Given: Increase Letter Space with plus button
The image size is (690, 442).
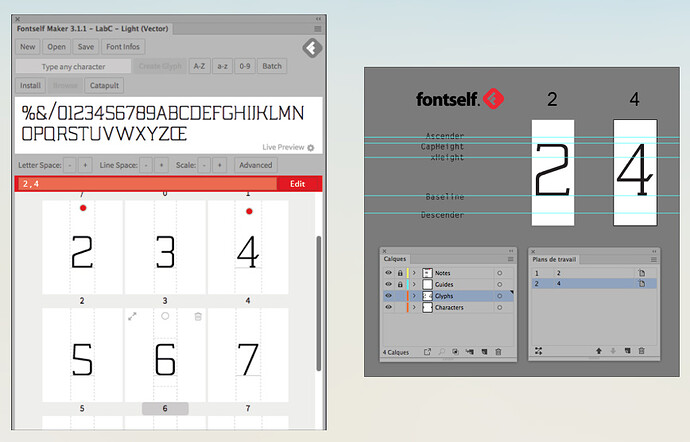Looking at the screenshot, I should (x=85, y=165).
